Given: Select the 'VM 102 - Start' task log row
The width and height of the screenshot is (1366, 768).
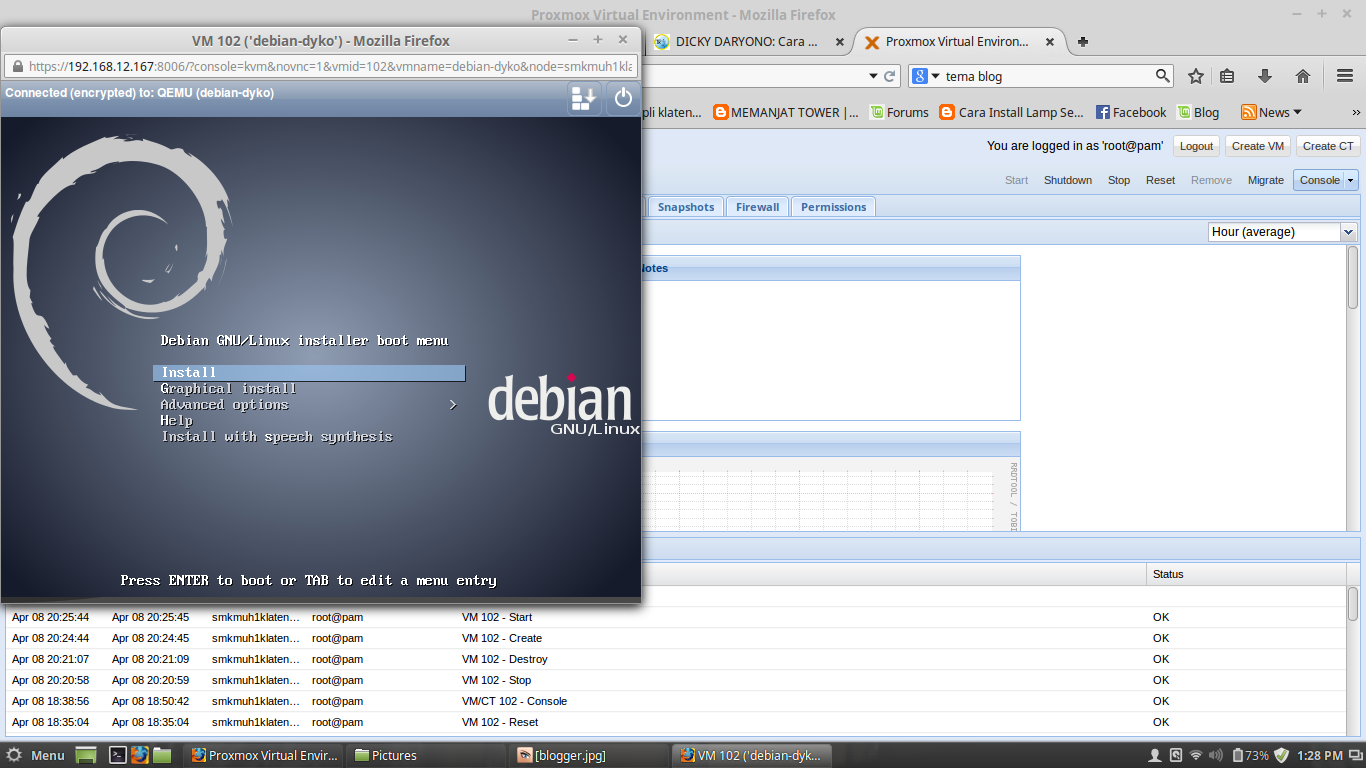Looking at the screenshot, I should pos(676,617).
